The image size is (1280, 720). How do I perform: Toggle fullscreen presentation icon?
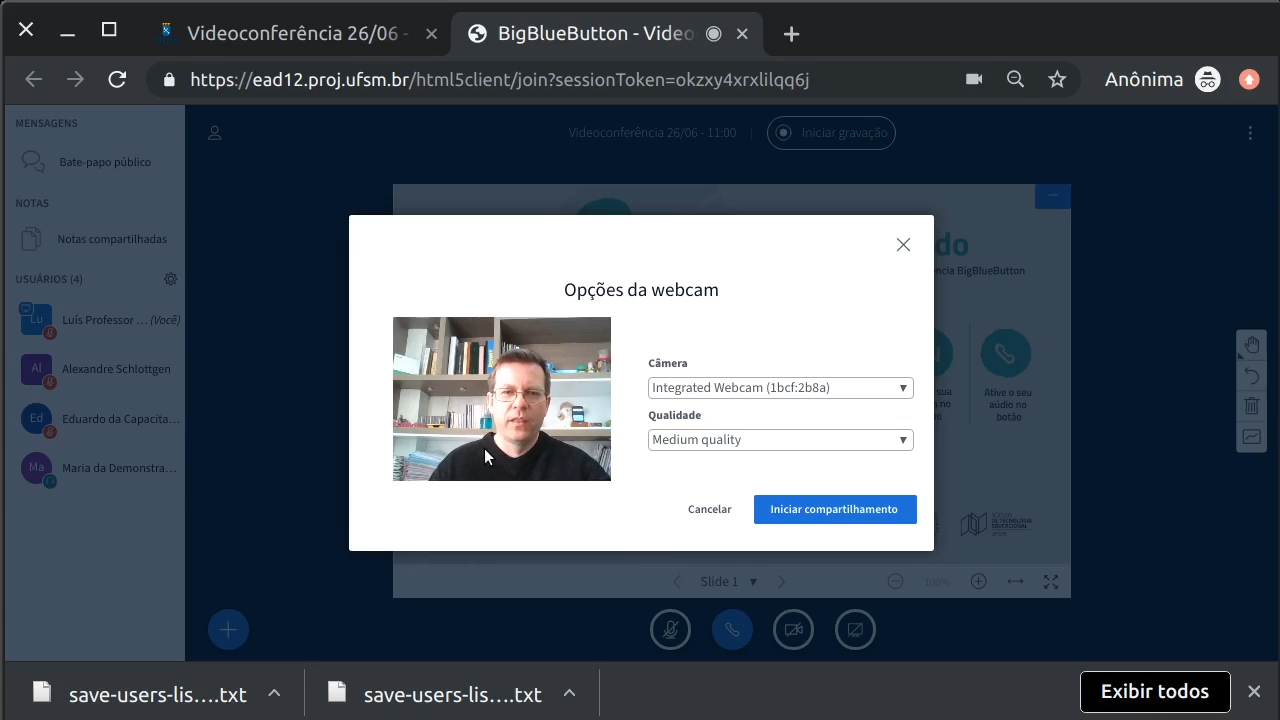(x=1051, y=582)
